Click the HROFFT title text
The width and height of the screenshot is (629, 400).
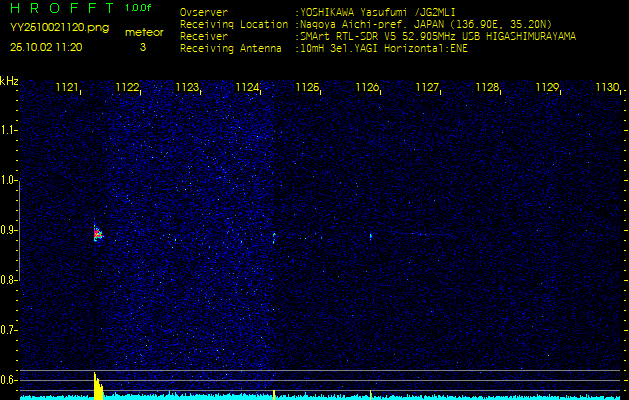pyautogui.click(x=60, y=8)
